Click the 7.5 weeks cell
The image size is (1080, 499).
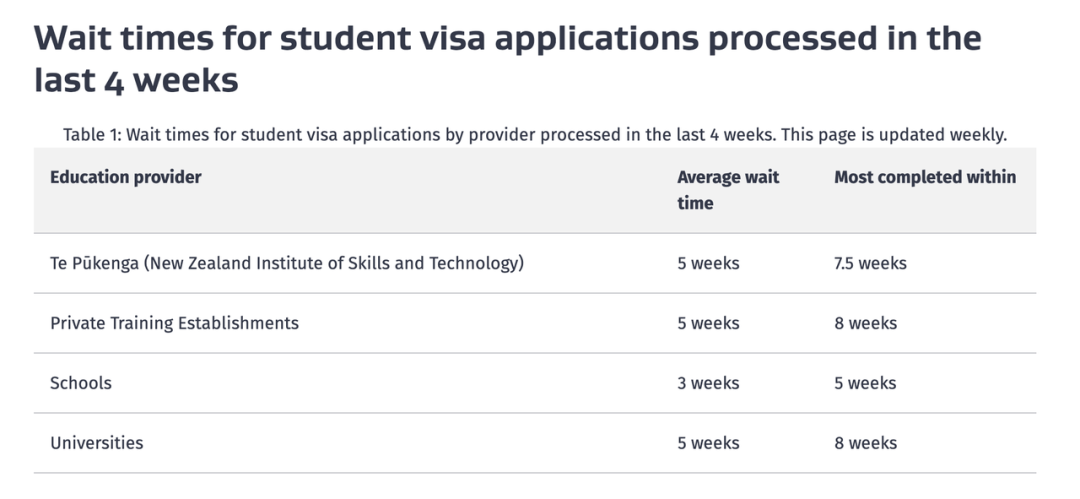[870, 263]
